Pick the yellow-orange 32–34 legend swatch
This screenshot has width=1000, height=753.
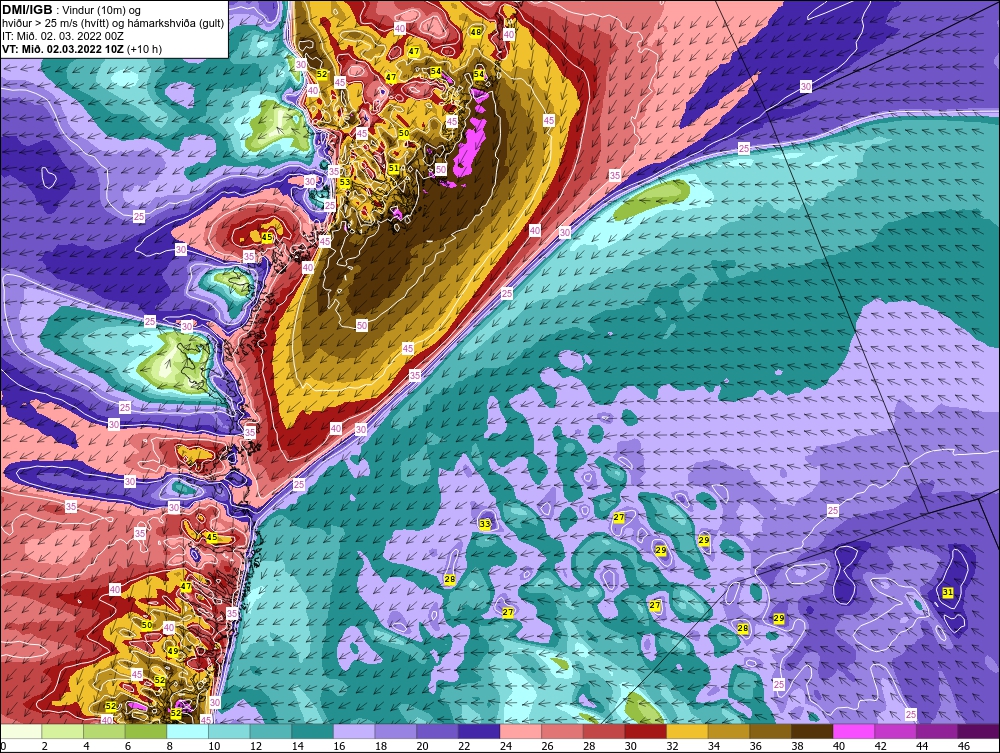click(x=687, y=731)
